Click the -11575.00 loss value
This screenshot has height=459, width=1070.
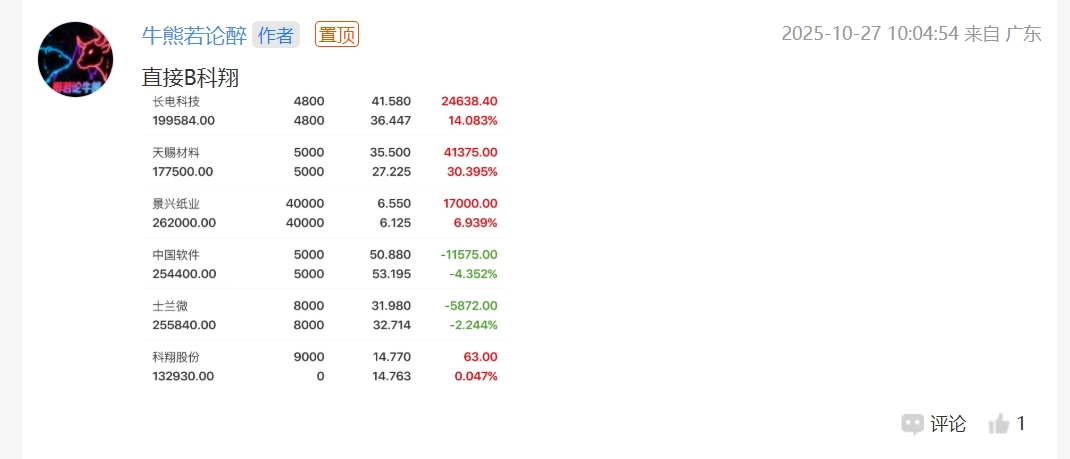point(468,254)
